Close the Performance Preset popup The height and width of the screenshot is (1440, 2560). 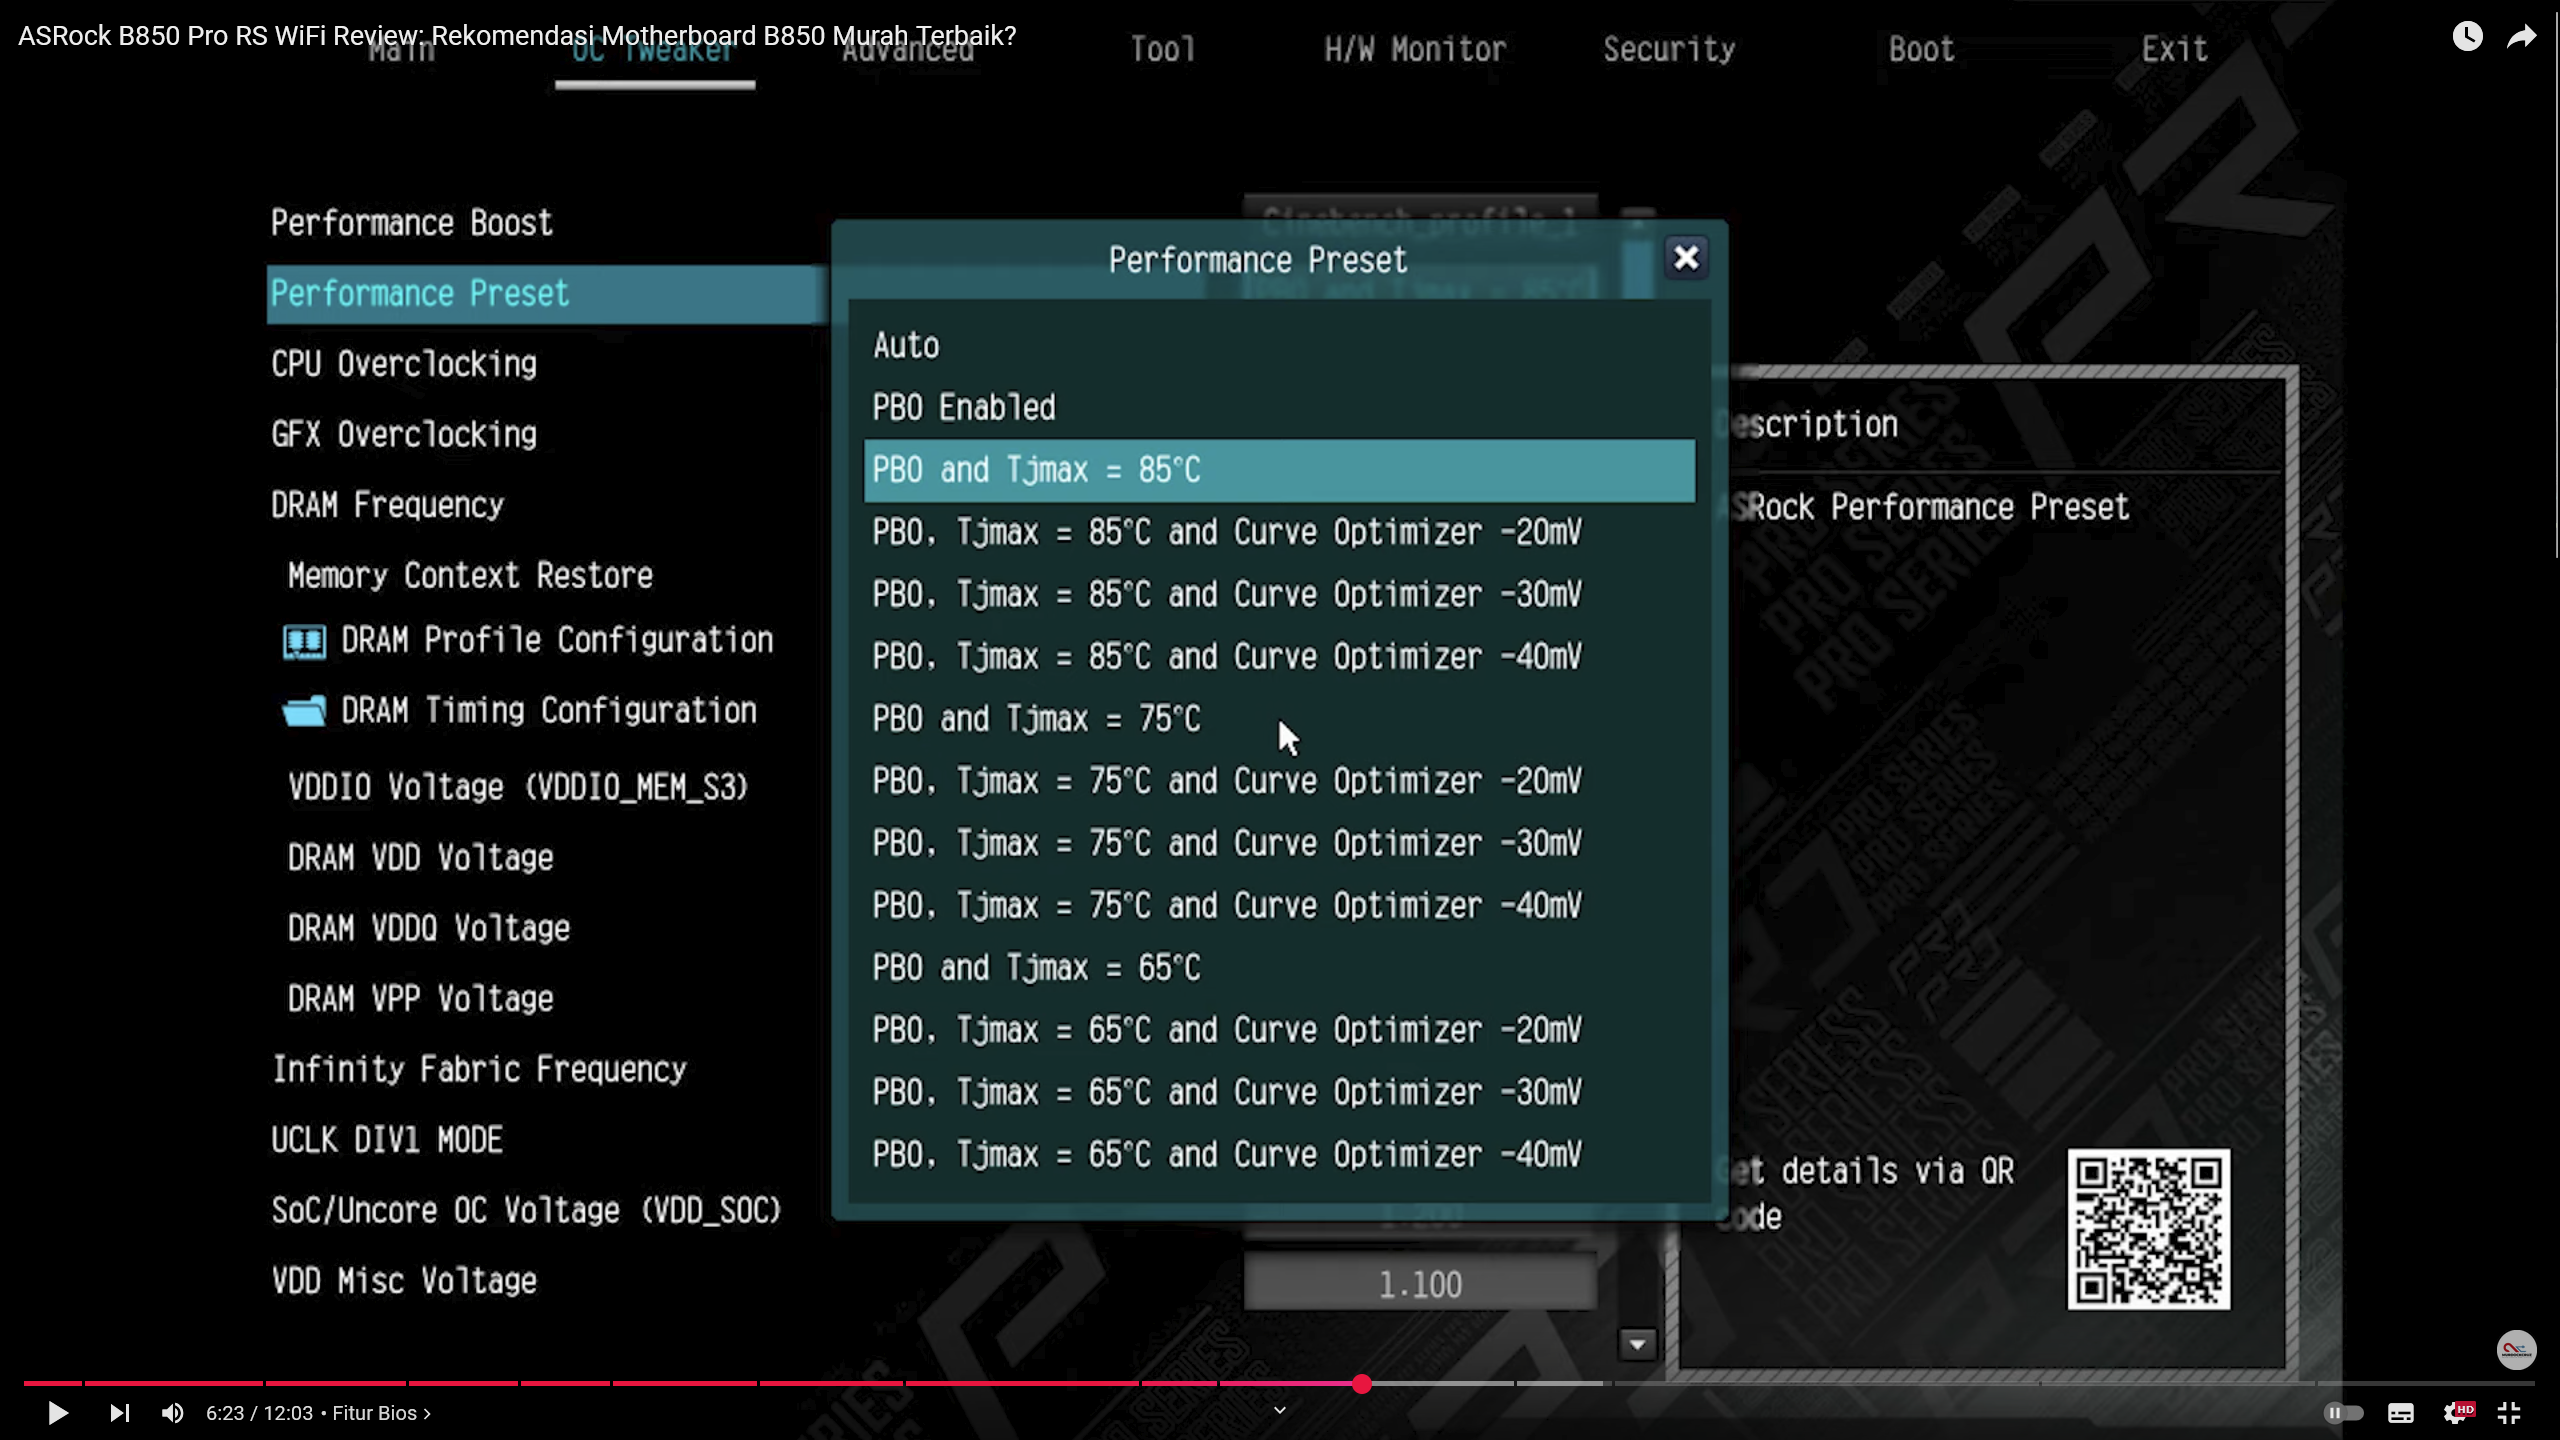pyautogui.click(x=1686, y=258)
